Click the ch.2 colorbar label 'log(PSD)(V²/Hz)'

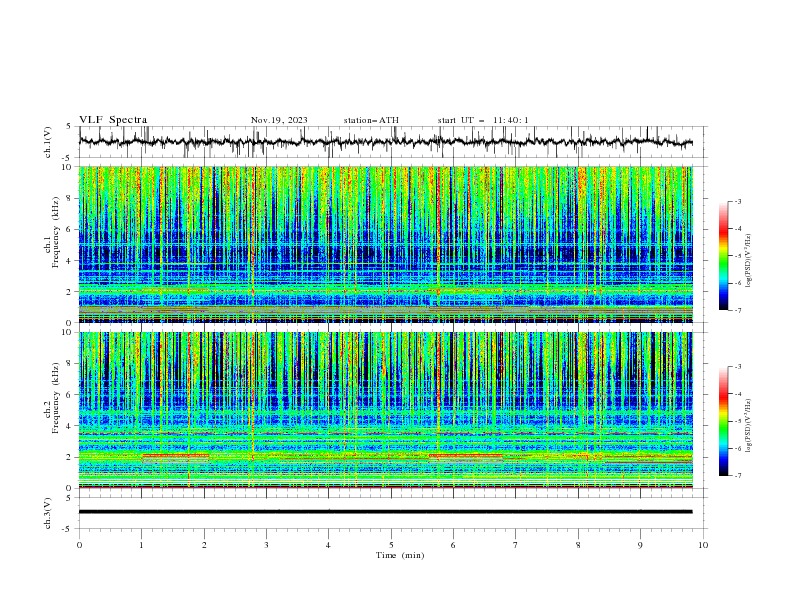tap(749, 425)
